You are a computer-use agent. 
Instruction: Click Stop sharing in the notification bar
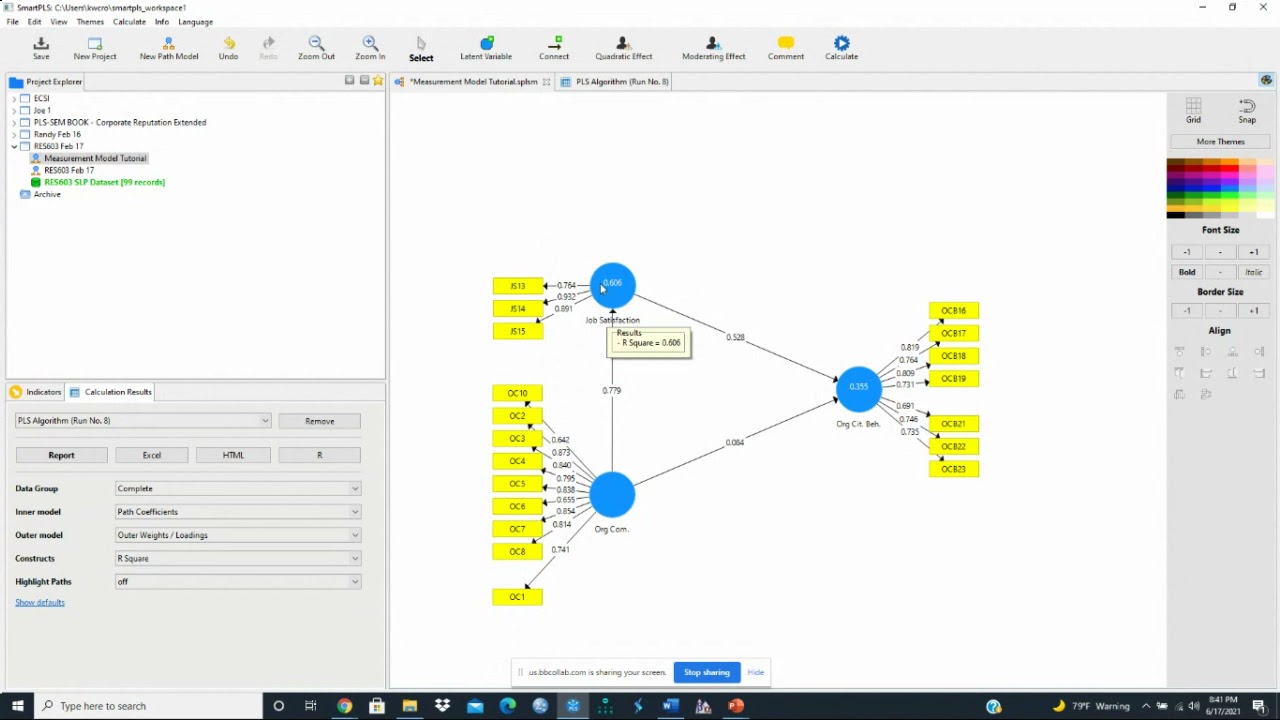click(x=707, y=672)
